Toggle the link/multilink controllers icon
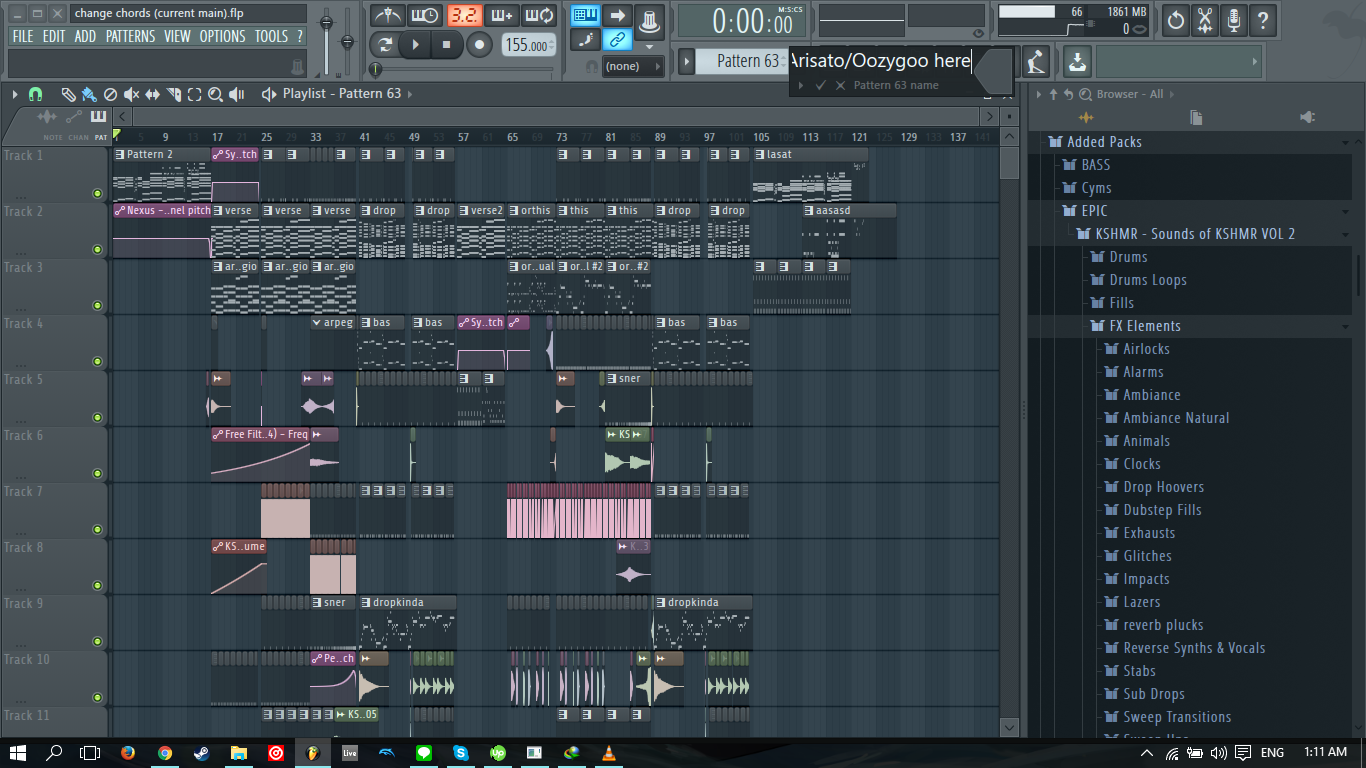The height and width of the screenshot is (768, 1366). [x=618, y=40]
